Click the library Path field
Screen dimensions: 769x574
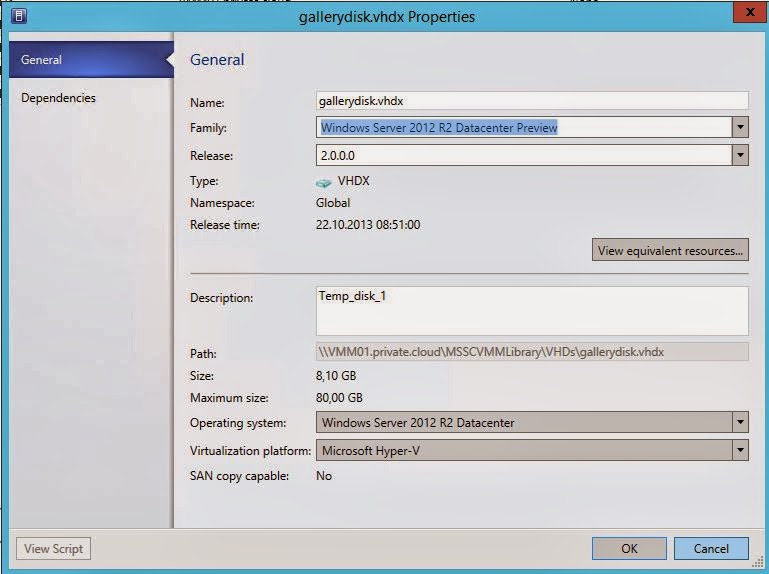click(x=532, y=352)
